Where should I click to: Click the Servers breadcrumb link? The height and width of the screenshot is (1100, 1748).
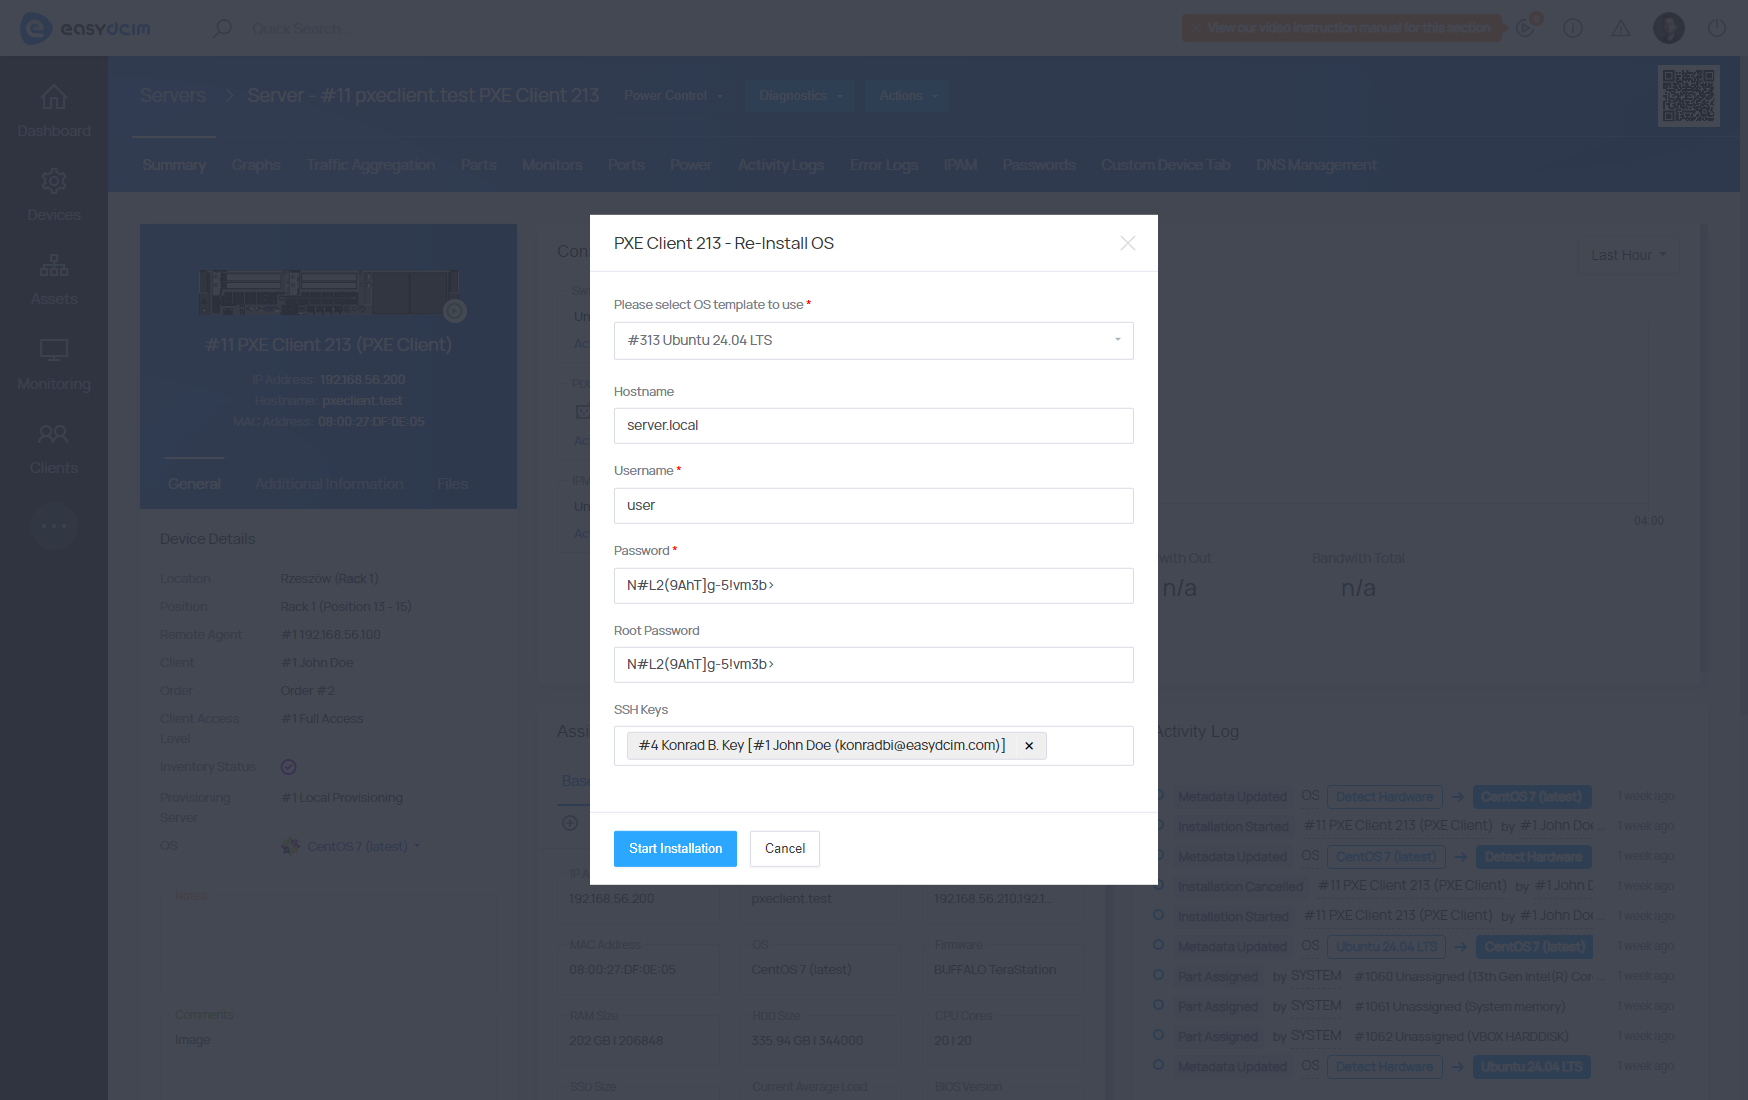click(173, 96)
